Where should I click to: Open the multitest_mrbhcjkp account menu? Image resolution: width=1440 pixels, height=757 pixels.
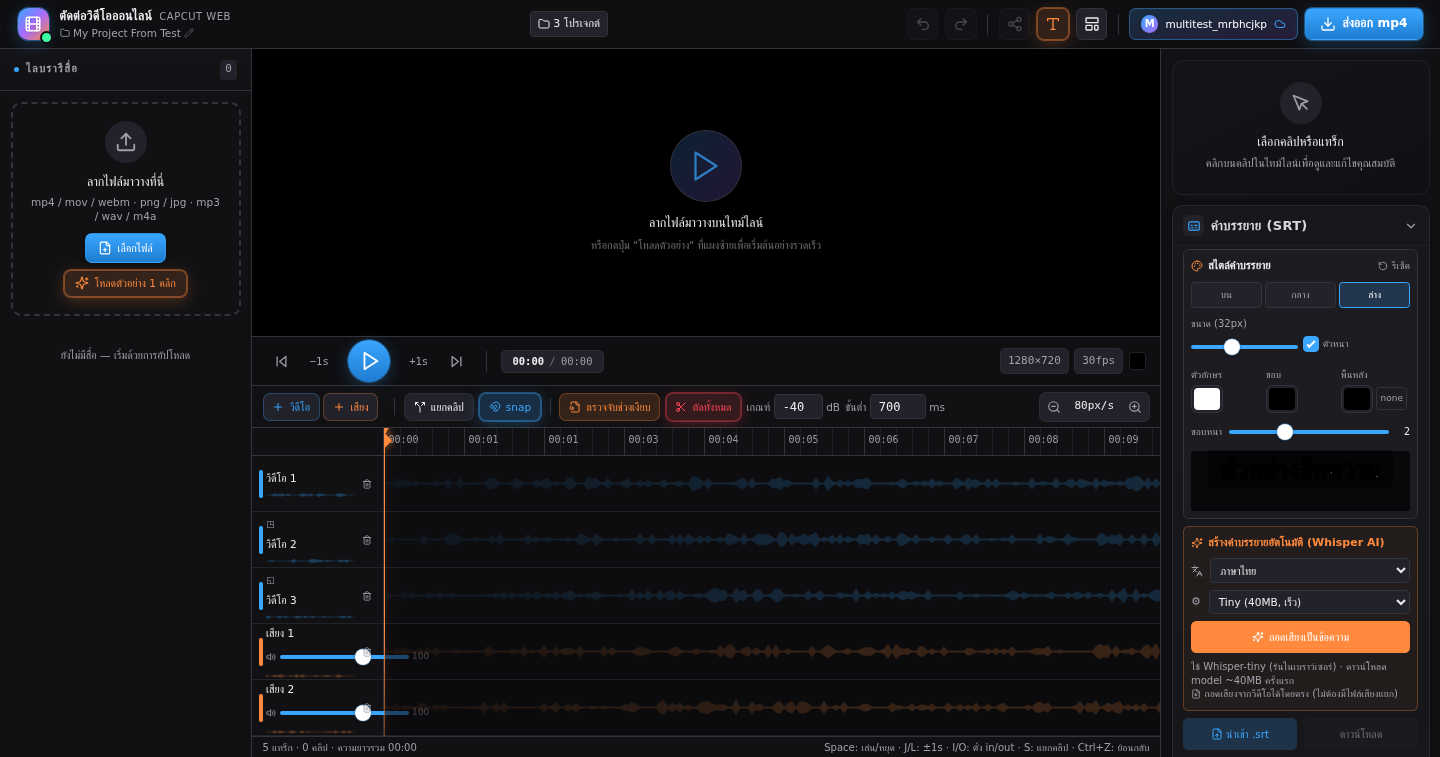click(1213, 24)
